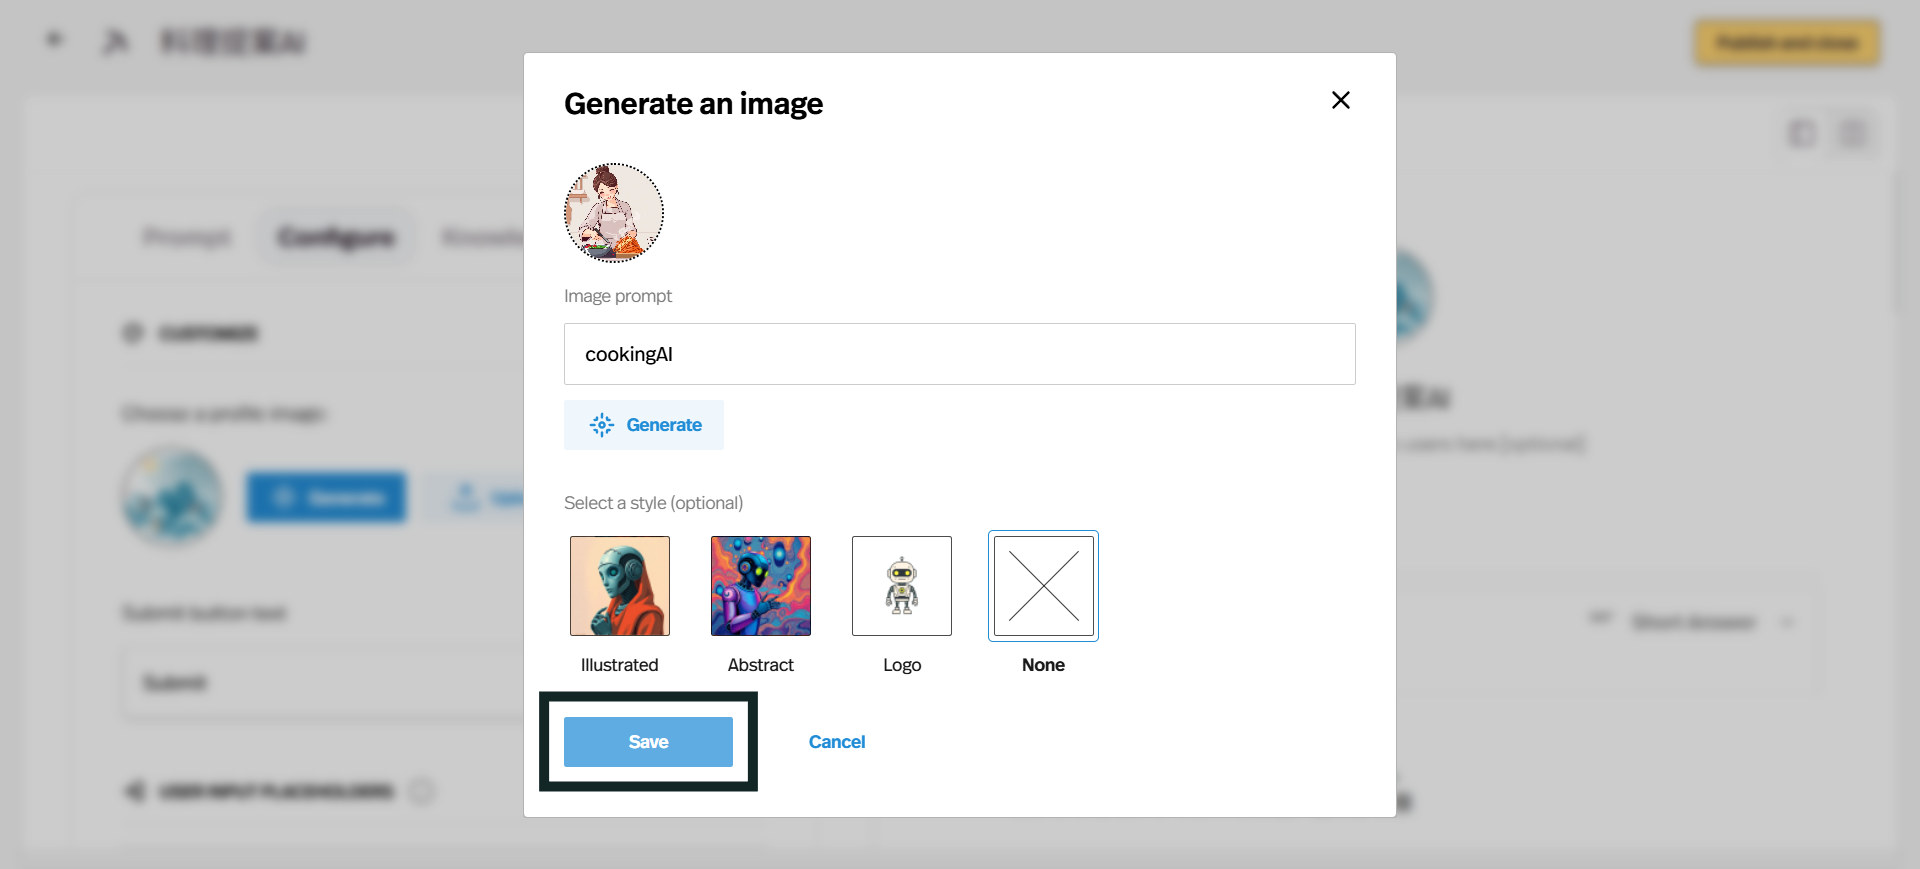The image size is (1920, 869).
Task: Click the Image prompt text field
Action: (959, 354)
